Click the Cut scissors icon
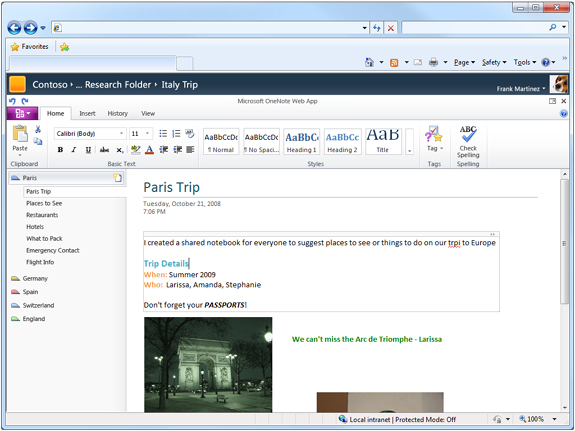Image resolution: width=575 pixels, height=431 pixels. [38, 129]
